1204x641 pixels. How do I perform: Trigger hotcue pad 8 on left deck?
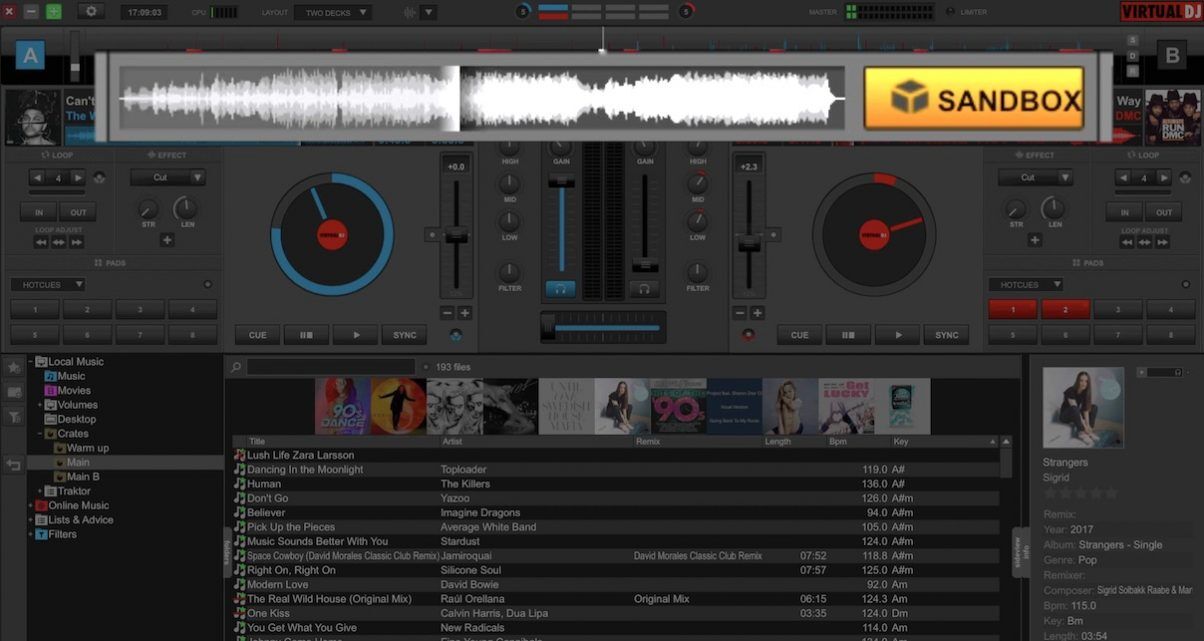click(192, 336)
